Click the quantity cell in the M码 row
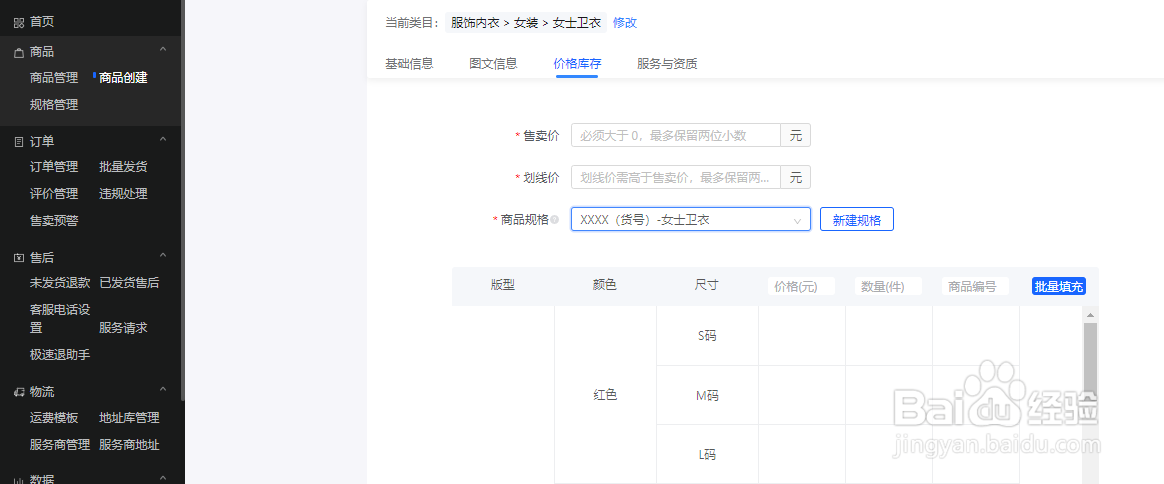Screen dimensions: 1164x484 click(889, 396)
